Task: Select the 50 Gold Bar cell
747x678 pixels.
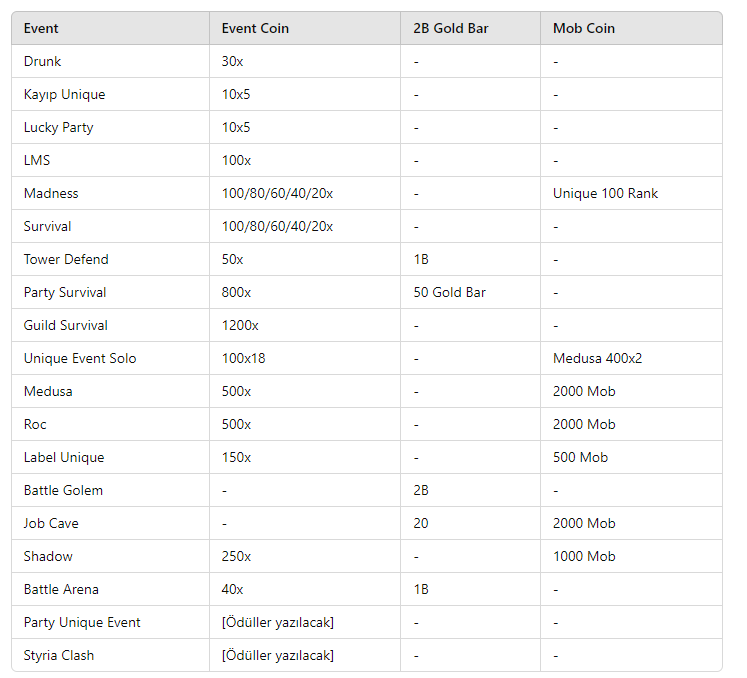Action: click(449, 293)
